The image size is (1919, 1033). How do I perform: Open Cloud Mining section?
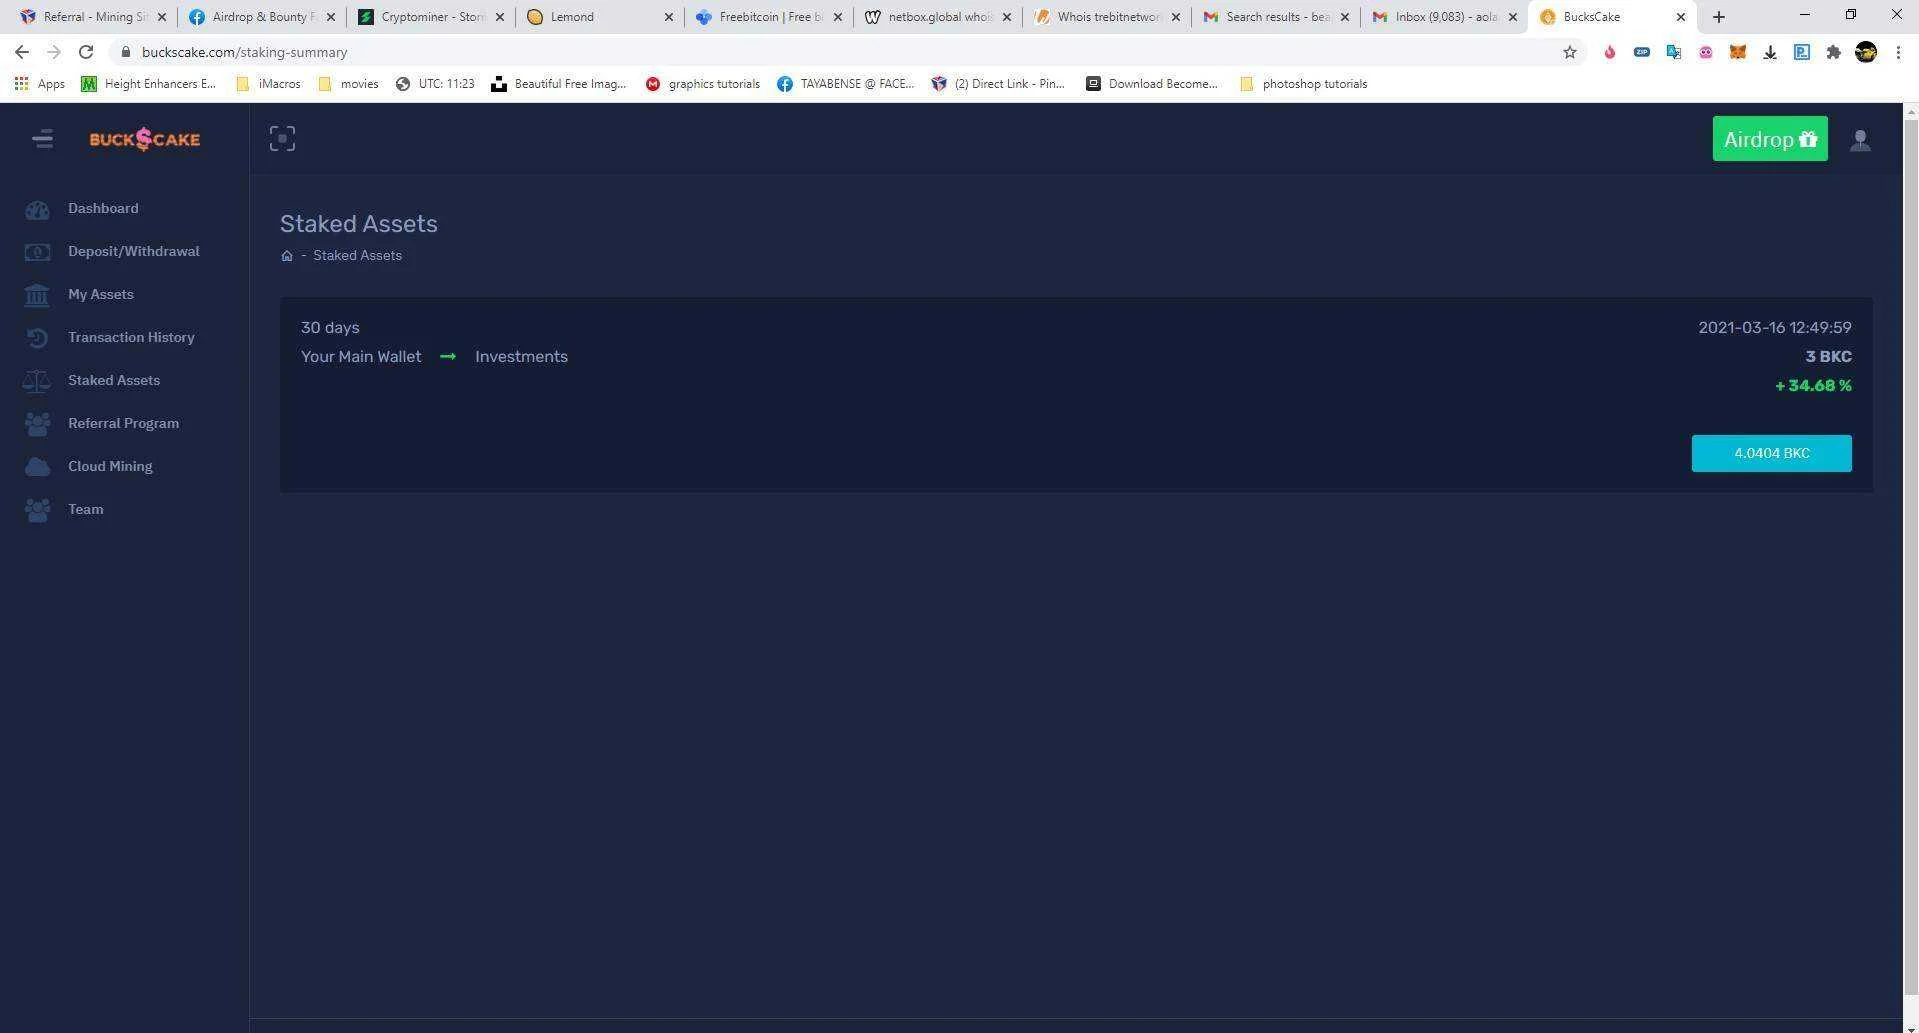click(x=110, y=466)
